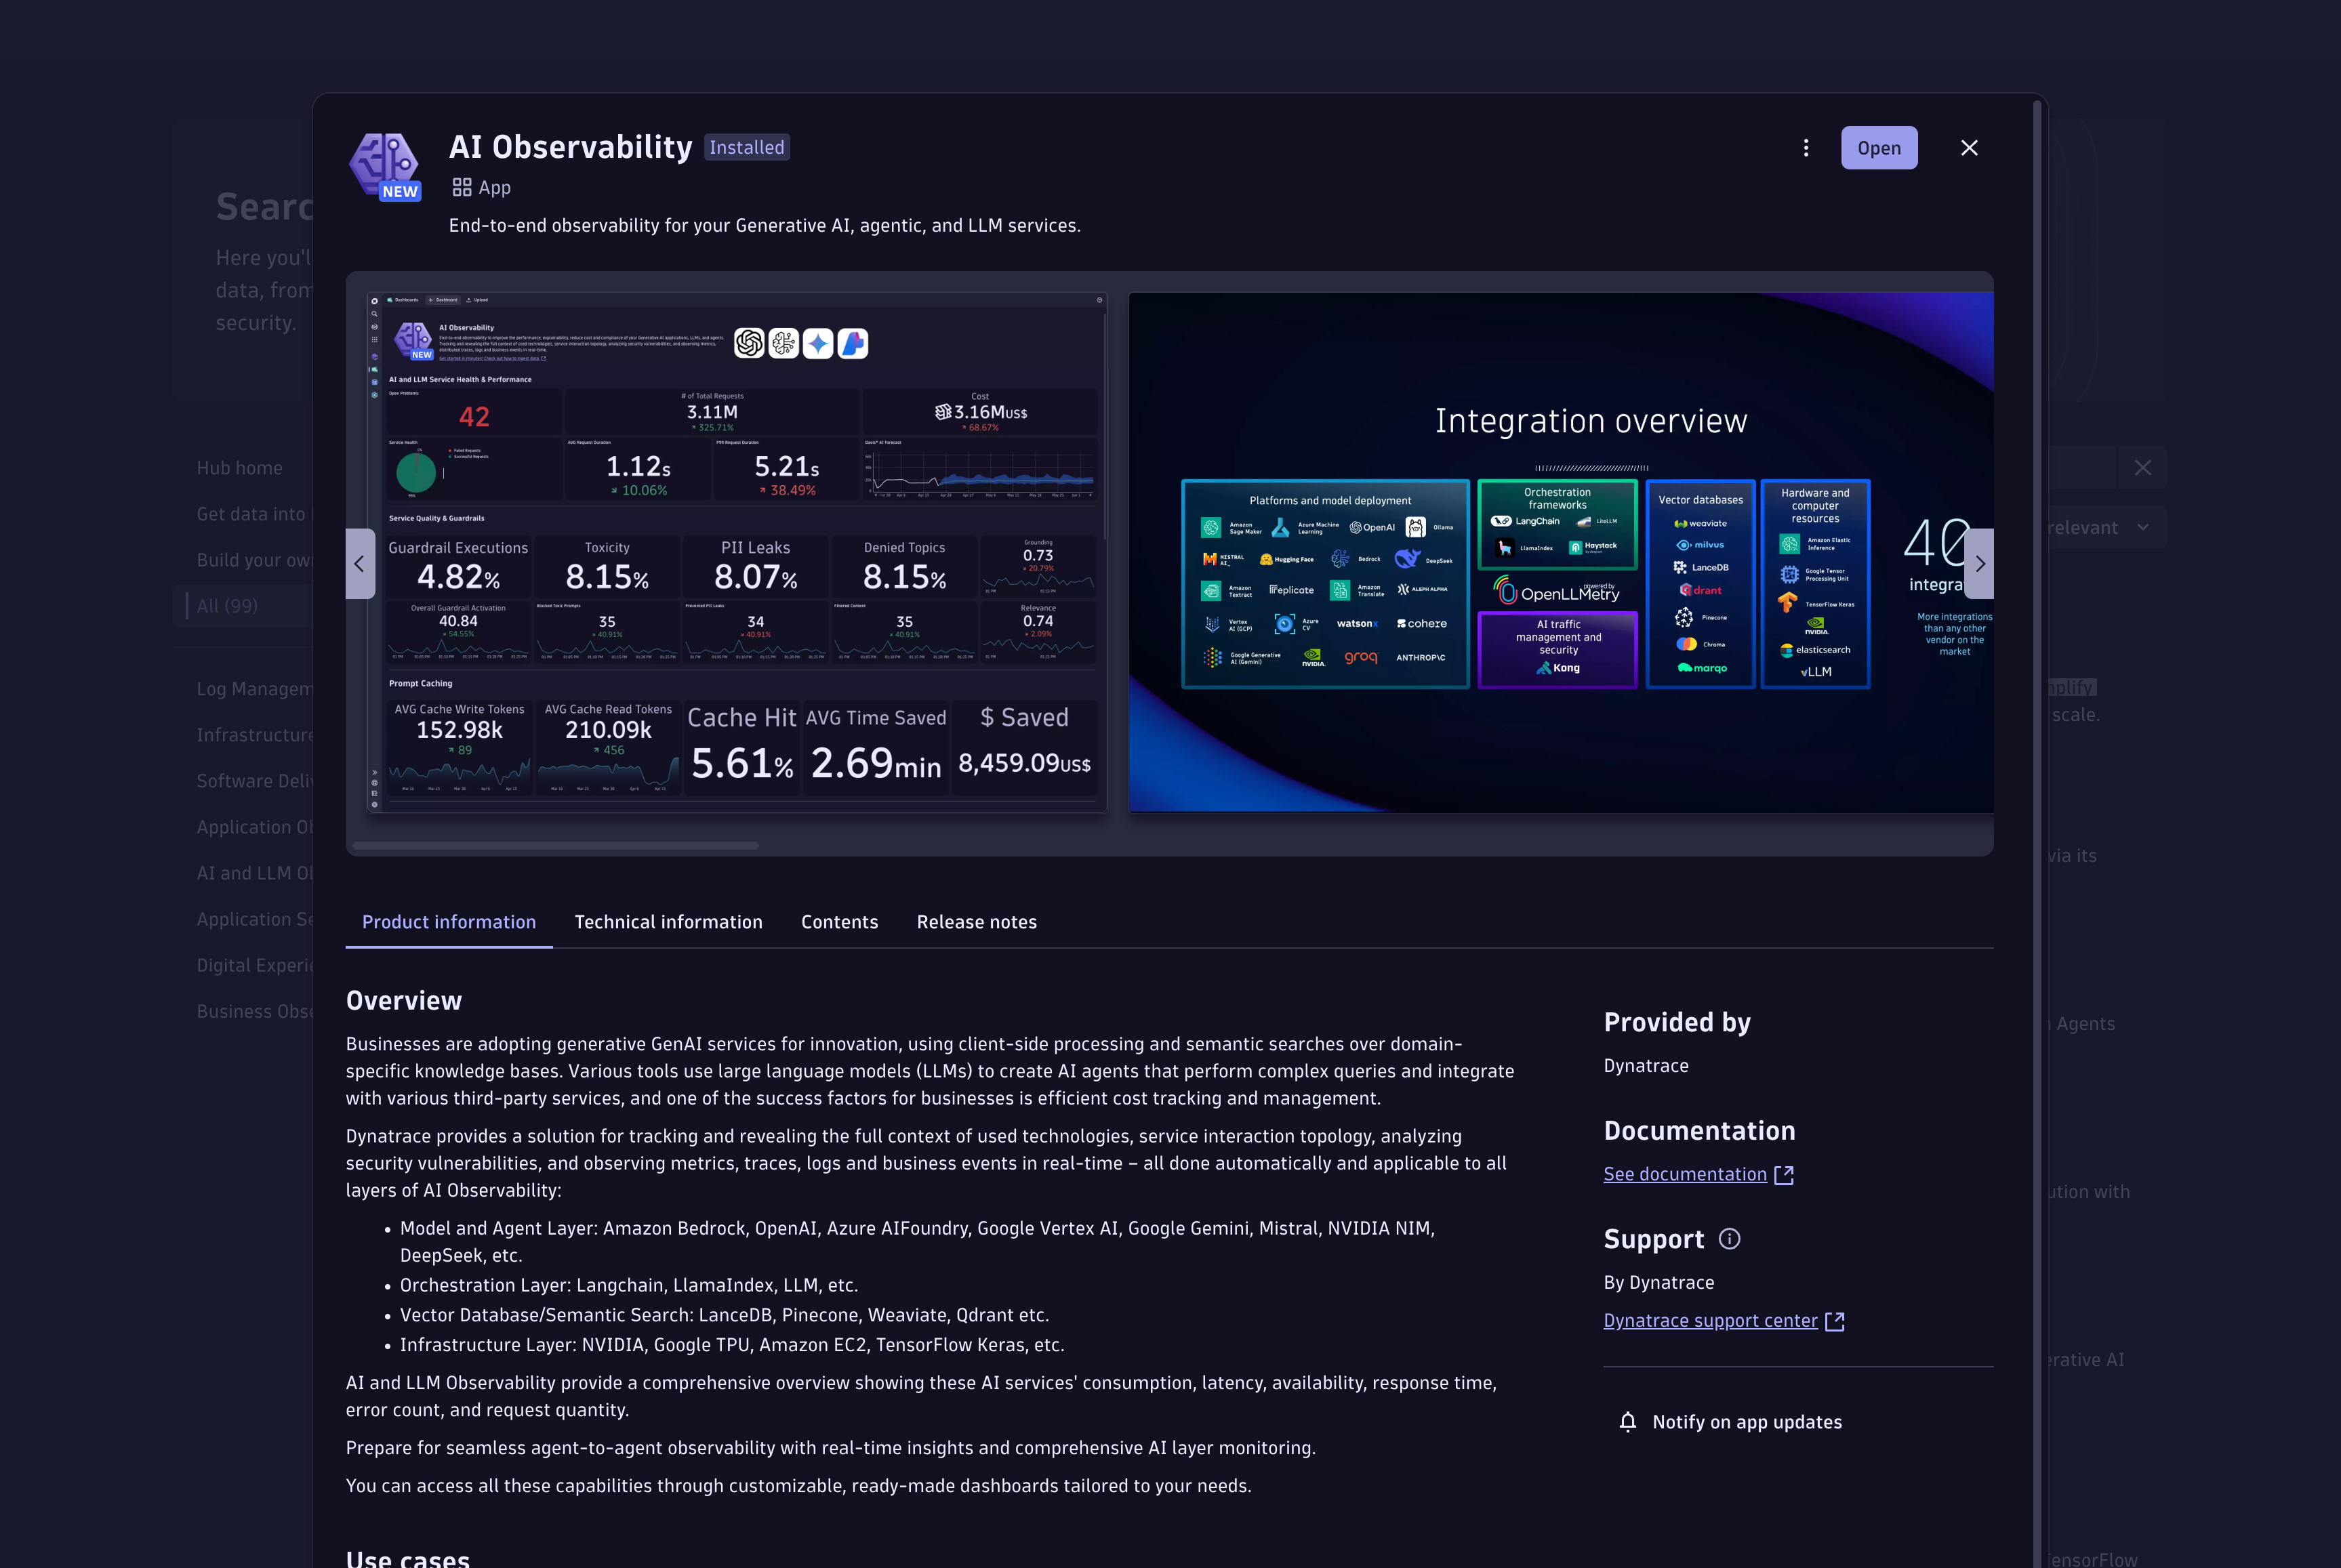Open the See documentation link
The image size is (2341, 1568).
click(1686, 1174)
